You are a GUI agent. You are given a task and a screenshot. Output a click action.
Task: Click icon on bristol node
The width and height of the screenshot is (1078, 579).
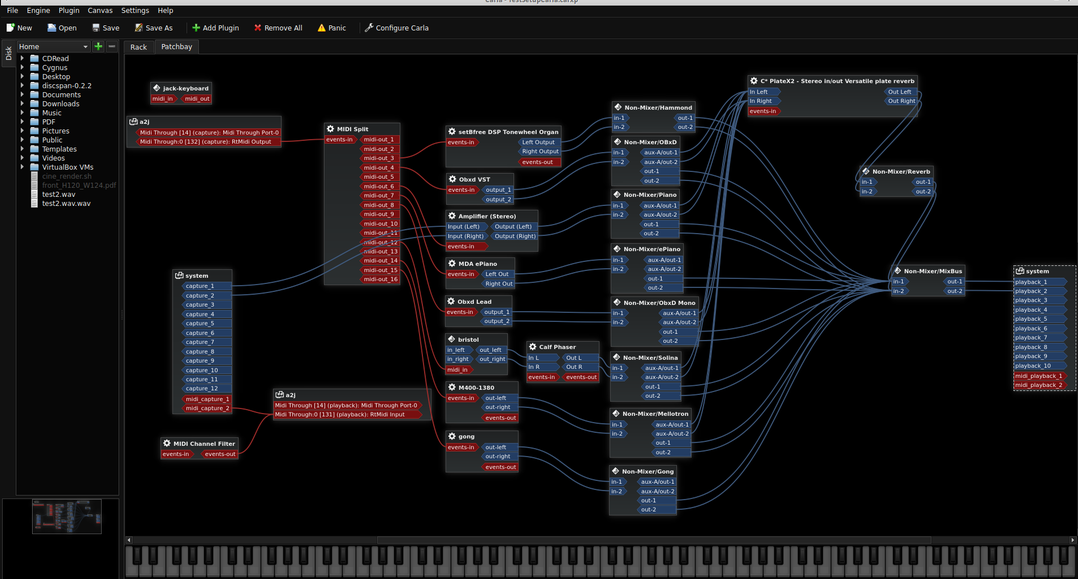[452, 339]
